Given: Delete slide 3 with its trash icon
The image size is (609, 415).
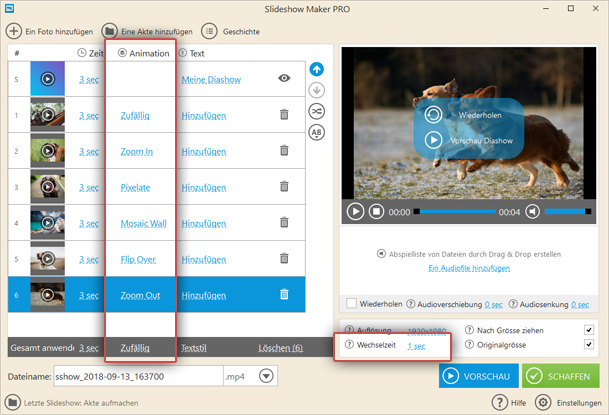Looking at the screenshot, I should click(284, 186).
